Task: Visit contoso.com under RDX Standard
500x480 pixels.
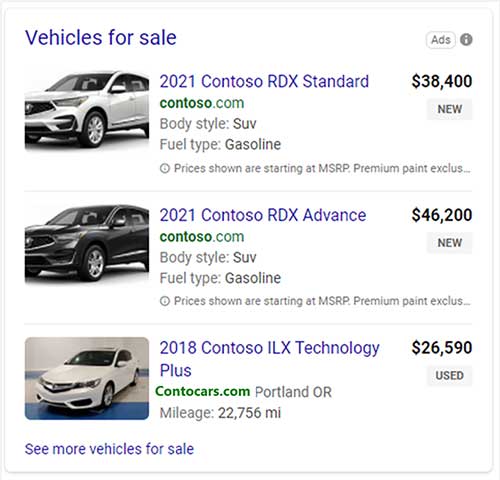Action: 202,103
